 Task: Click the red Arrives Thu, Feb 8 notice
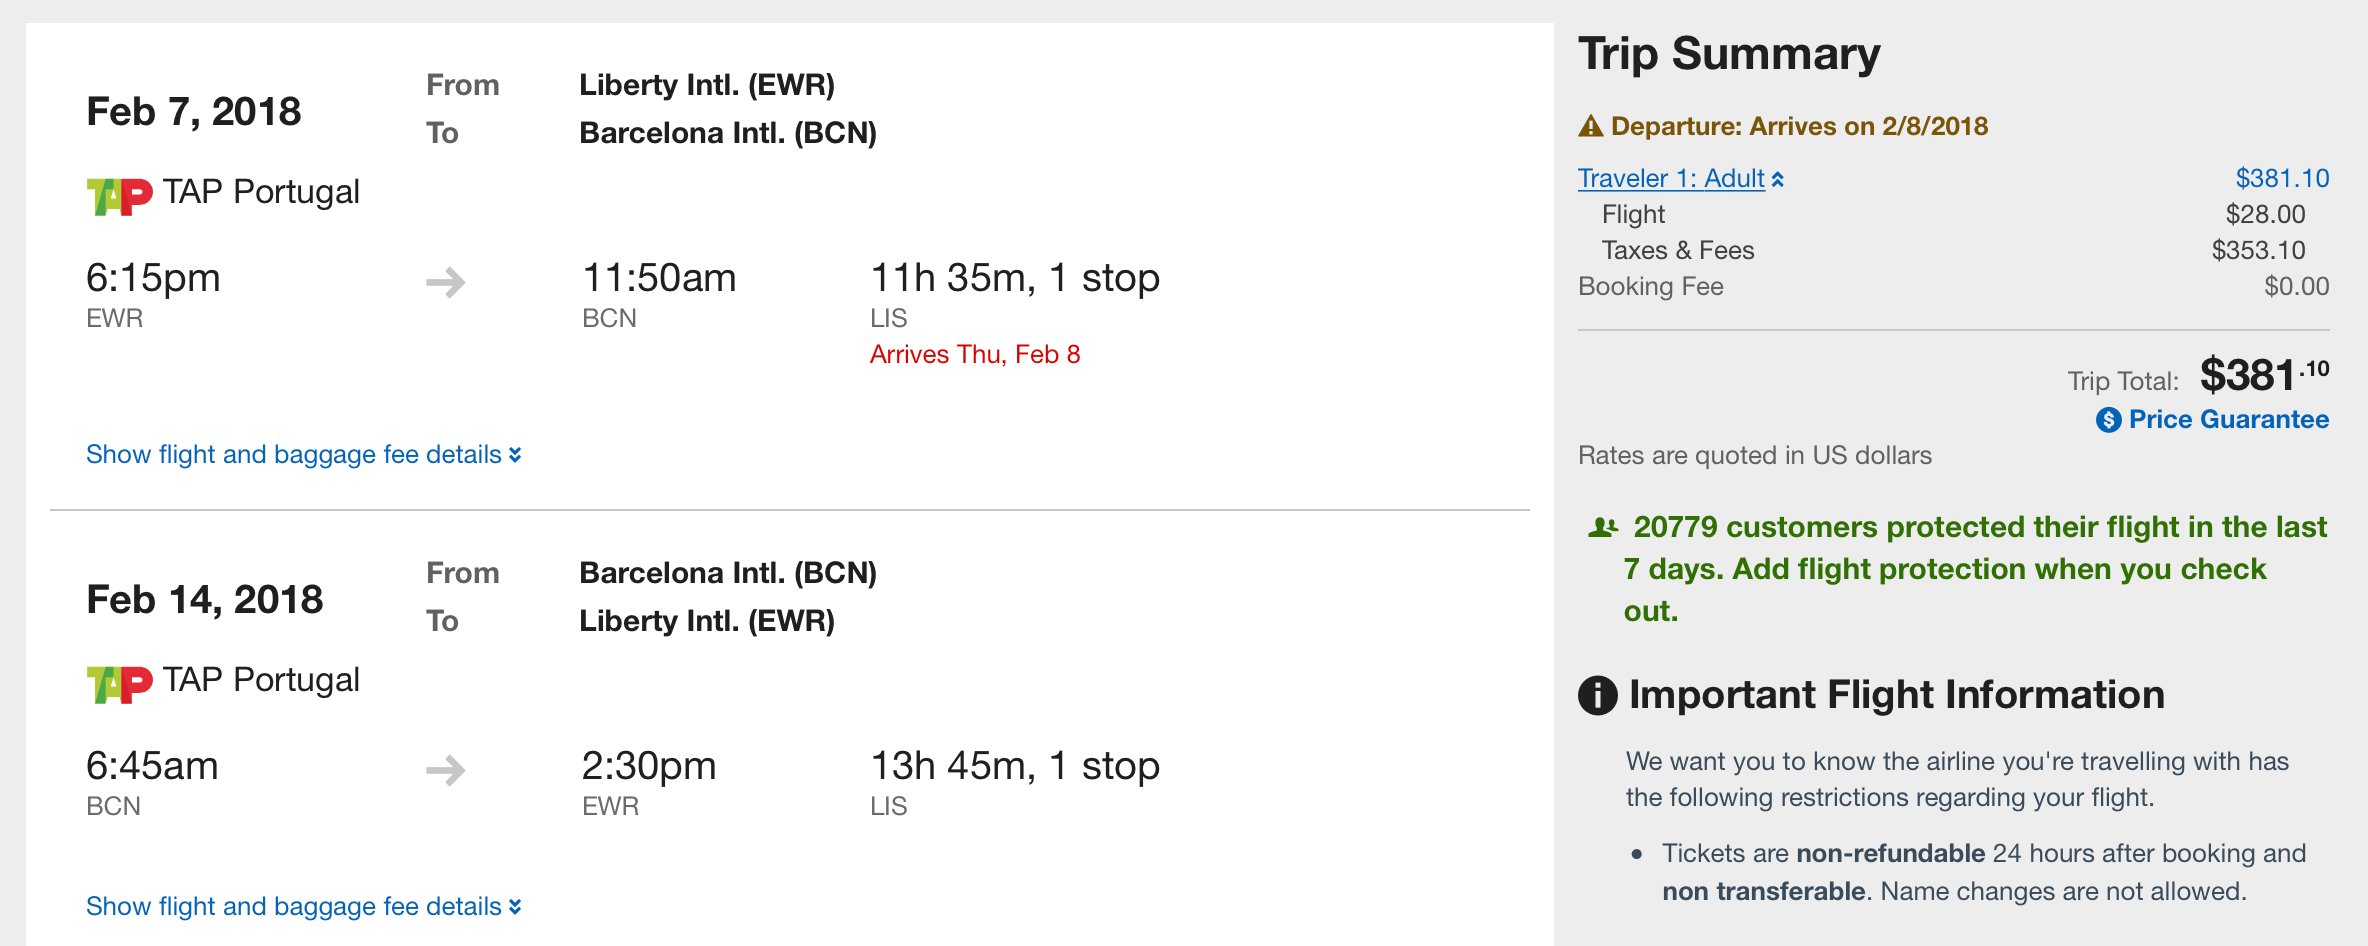click(975, 355)
